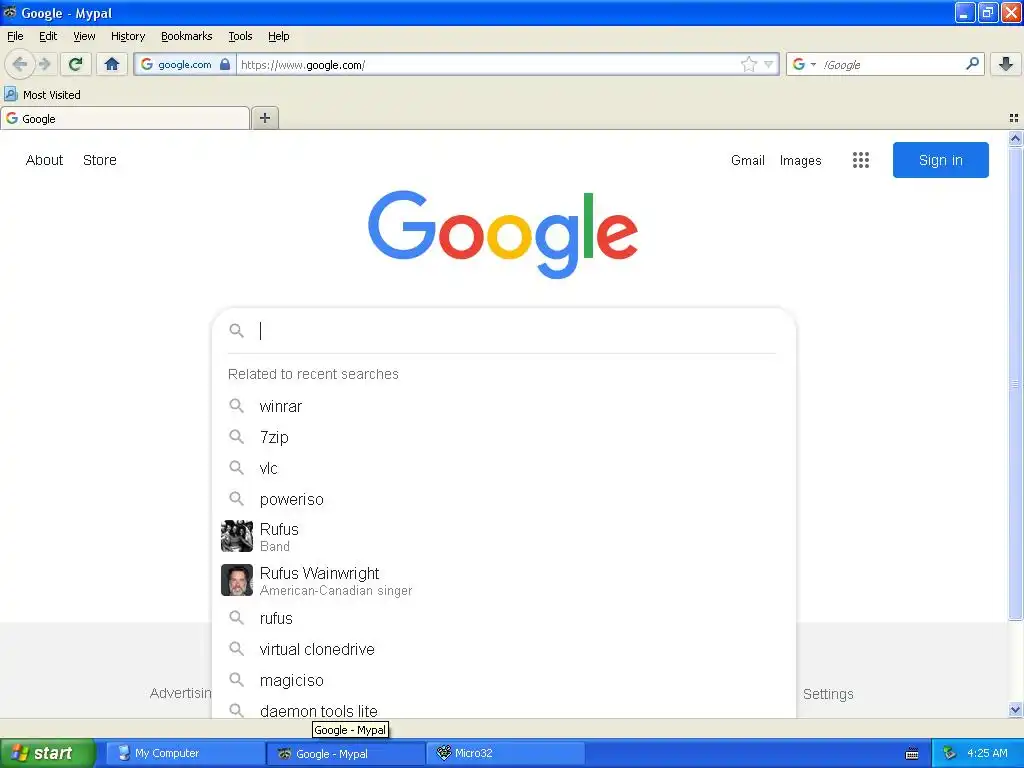Select the Rufus Band suggestion
The width and height of the screenshot is (1024, 768).
click(504, 537)
